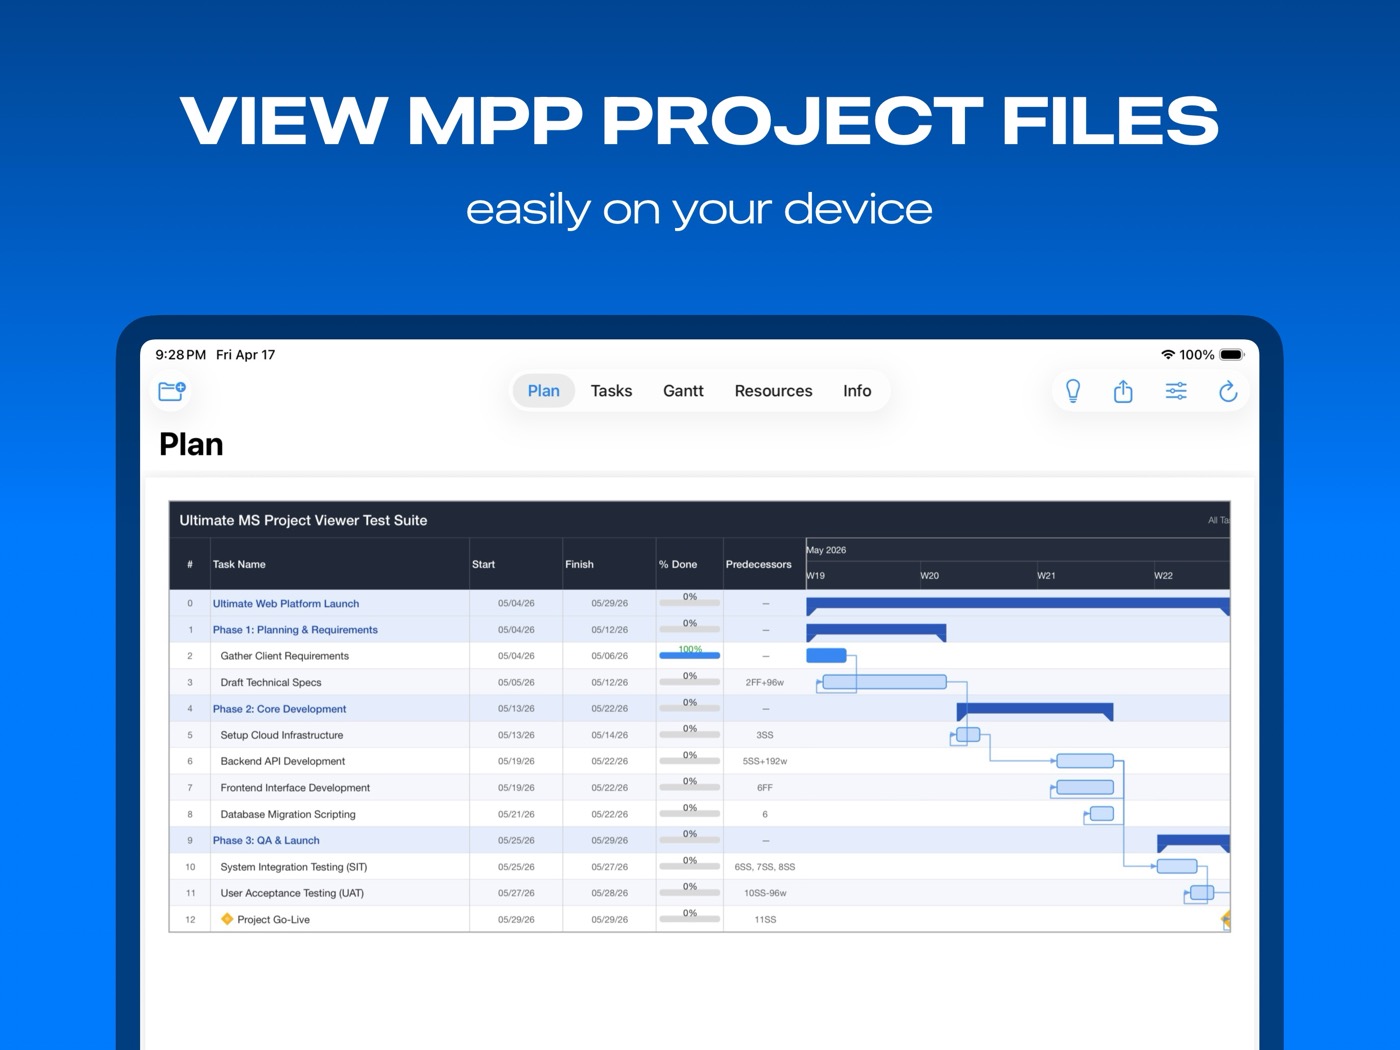Tap the lightbulb tips icon
This screenshot has width=1400, height=1050.
[x=1073, y=391]
